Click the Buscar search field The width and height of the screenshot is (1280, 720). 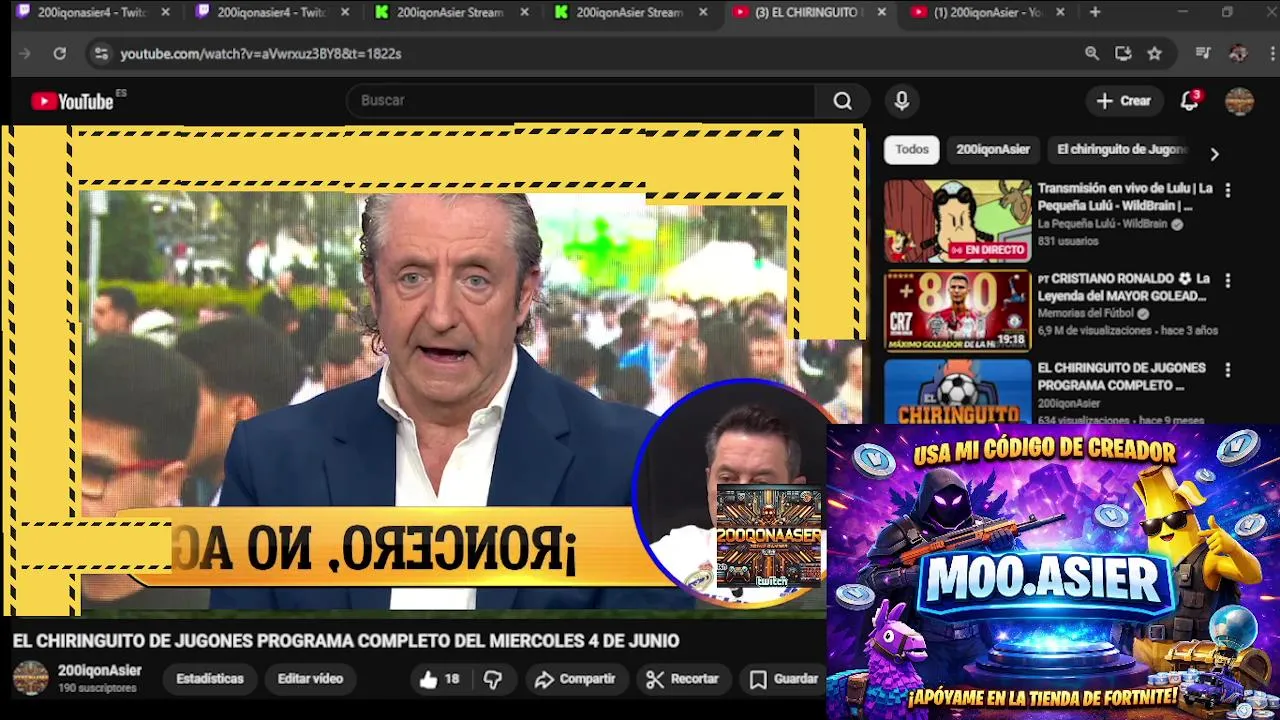coord(582,101)
